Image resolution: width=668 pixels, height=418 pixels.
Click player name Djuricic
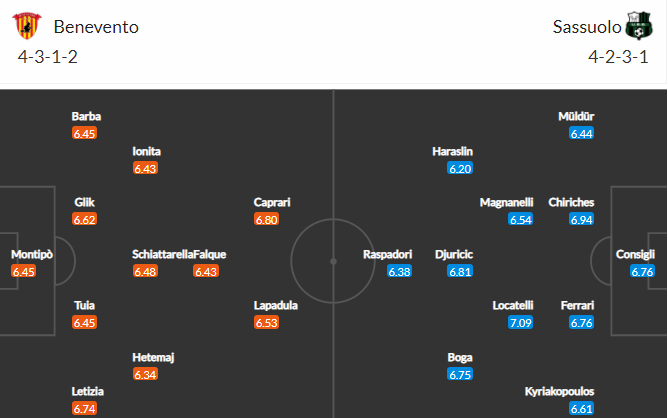click(x=454, y=254)
